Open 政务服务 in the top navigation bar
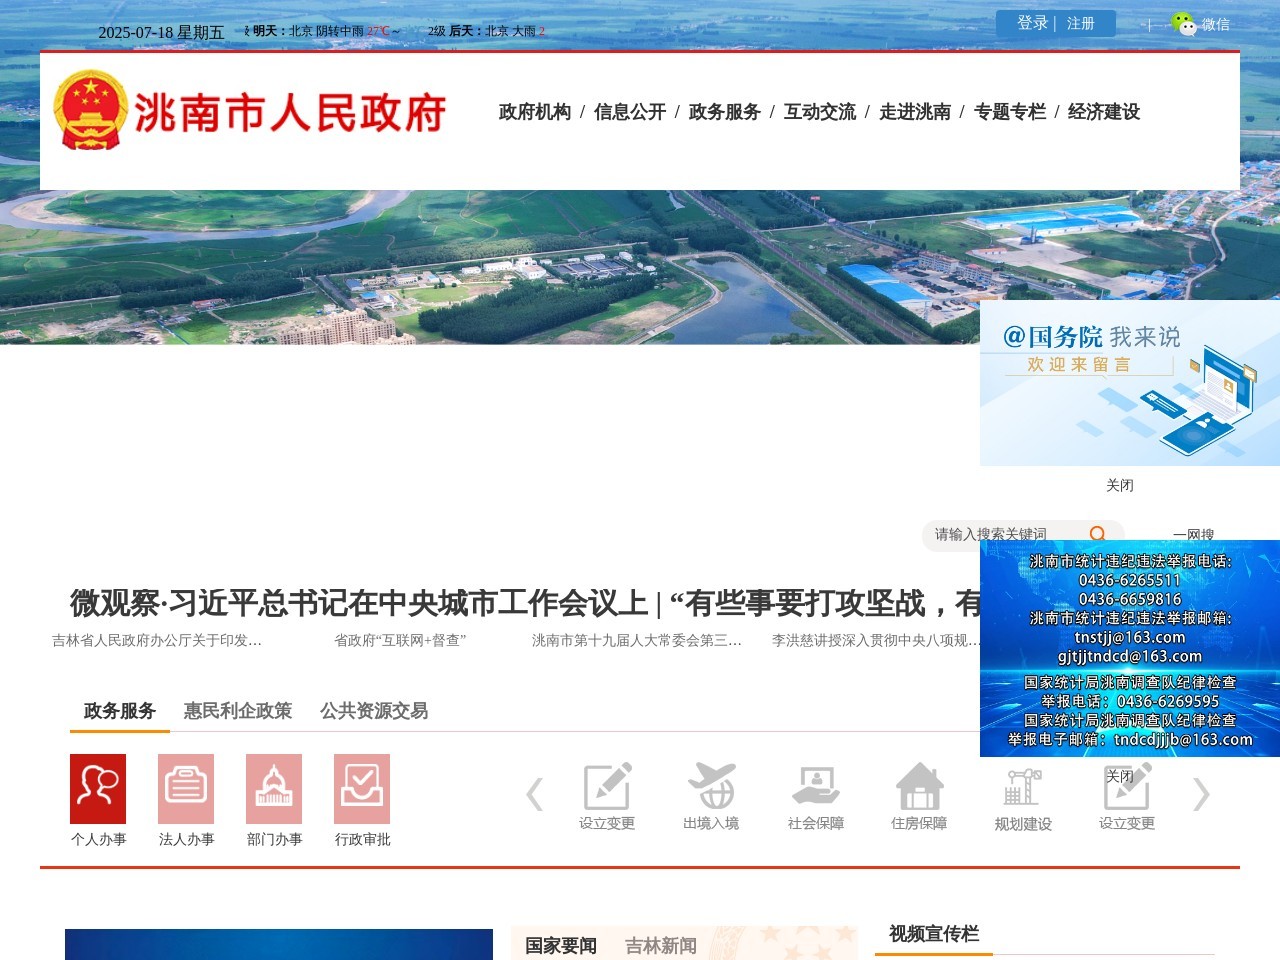Image resolution: width=1280 pixels, height=960 pixels. pyautogui.click(x=725, y=112)
